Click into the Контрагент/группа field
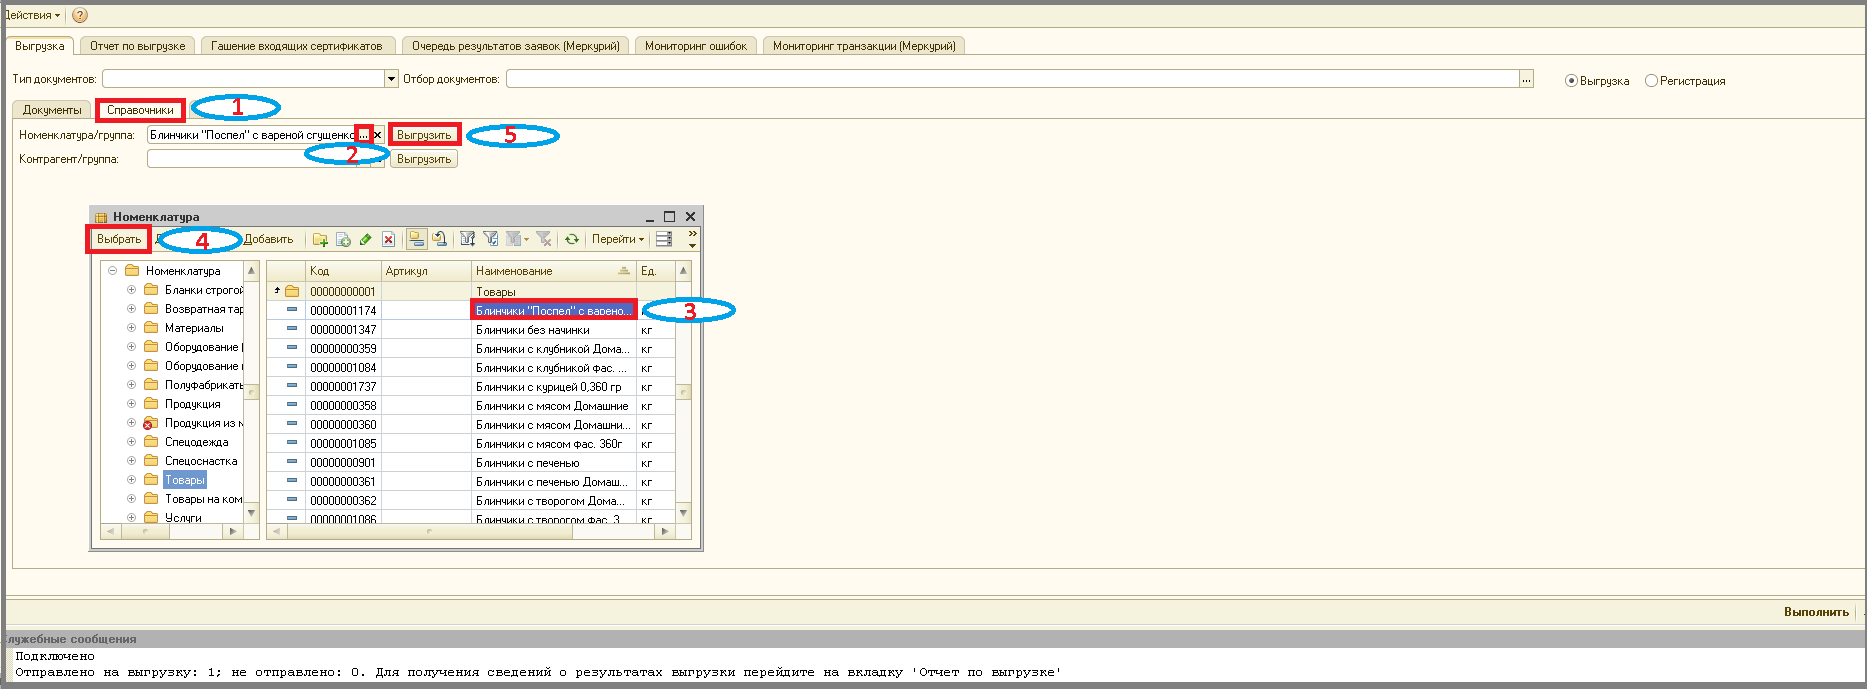This screenshot has width=1867, height=689. click(252, 159)
